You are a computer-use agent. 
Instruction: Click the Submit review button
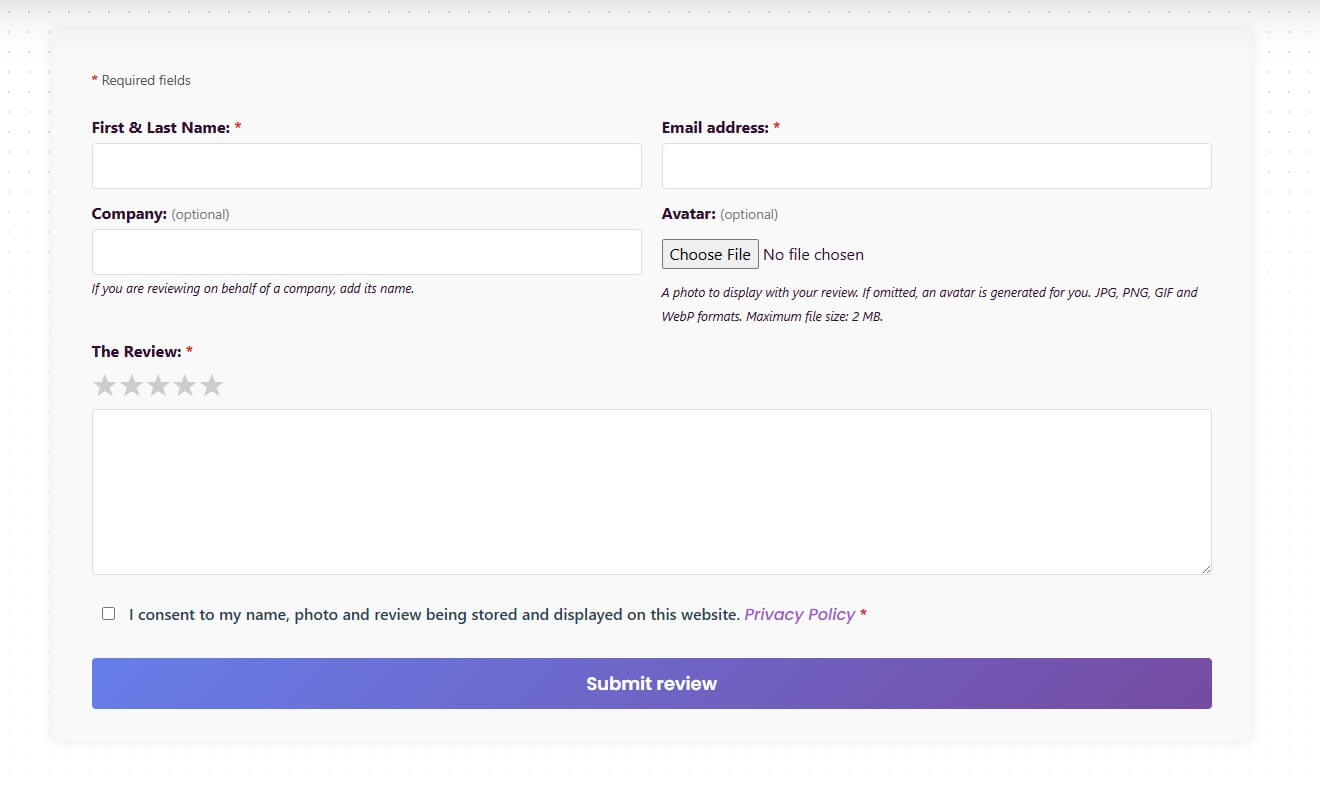(x=652, y=683)
